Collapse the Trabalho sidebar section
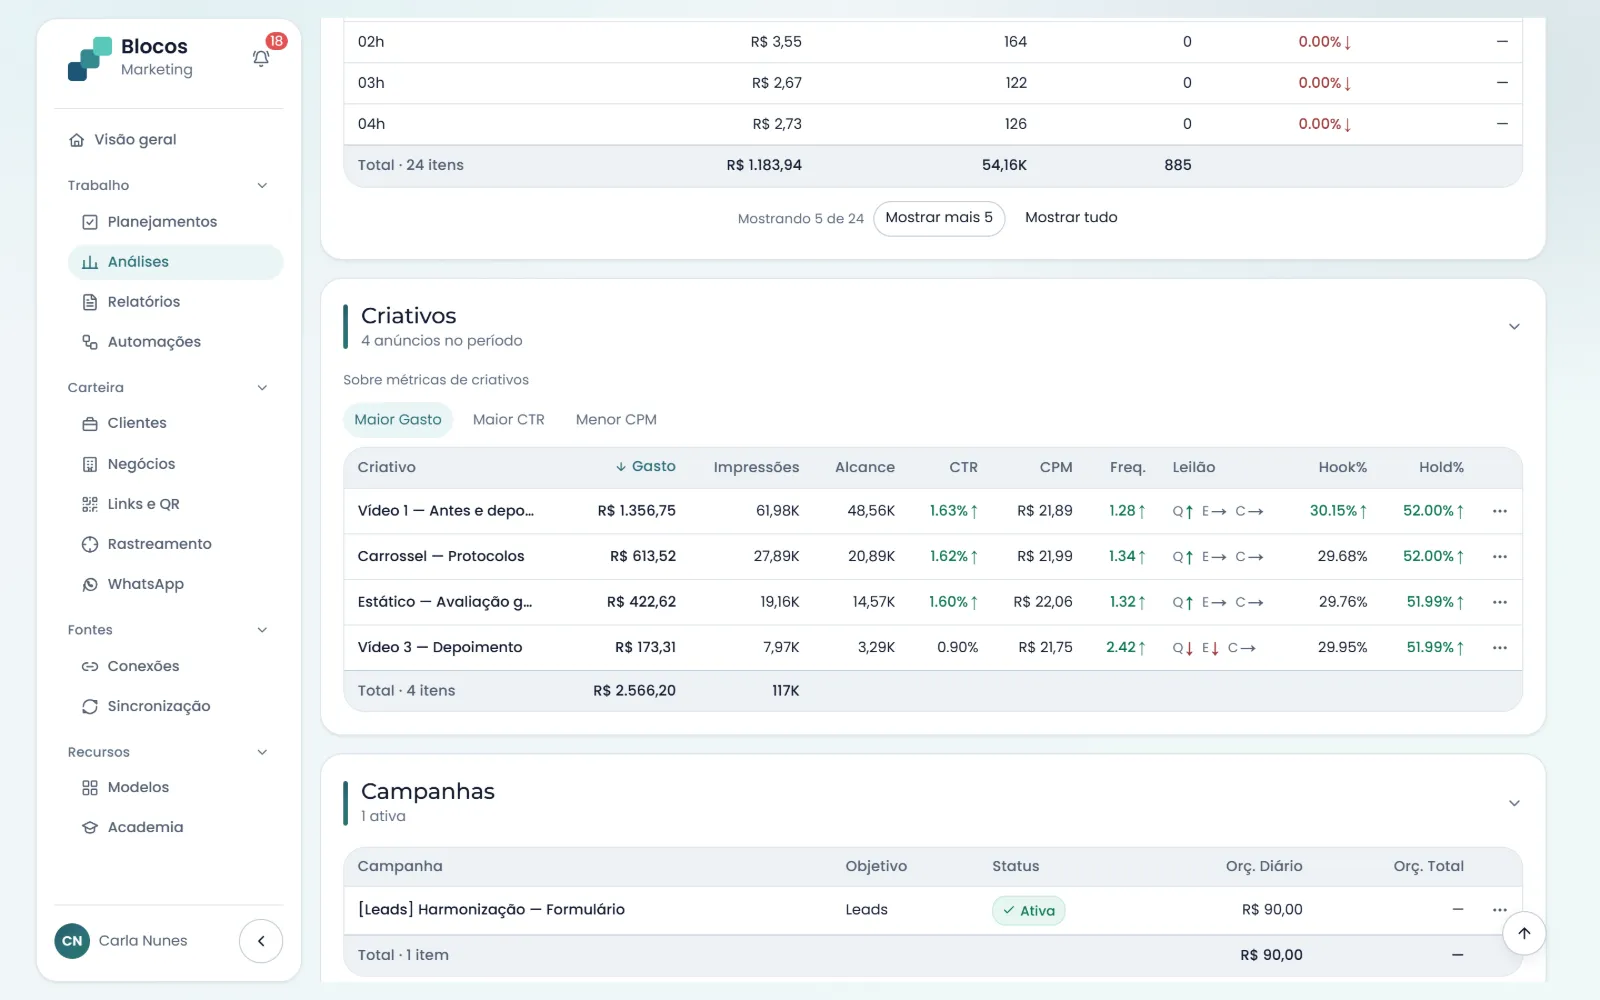Screen dimensions: 1600x1000 click(x=262, y=185)
